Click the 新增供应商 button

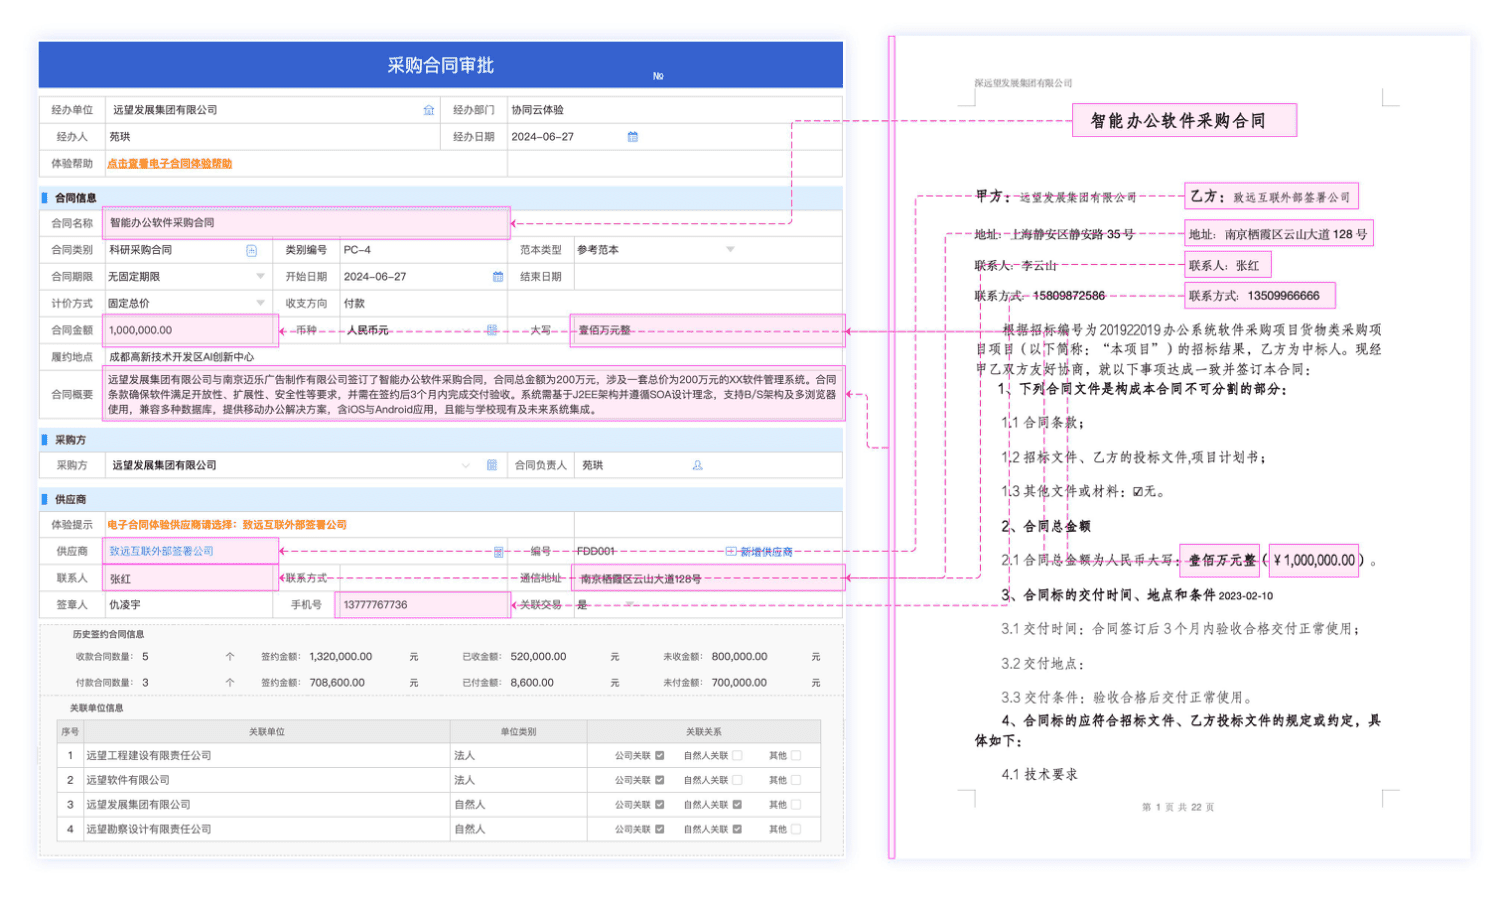(x=760, y=552)
